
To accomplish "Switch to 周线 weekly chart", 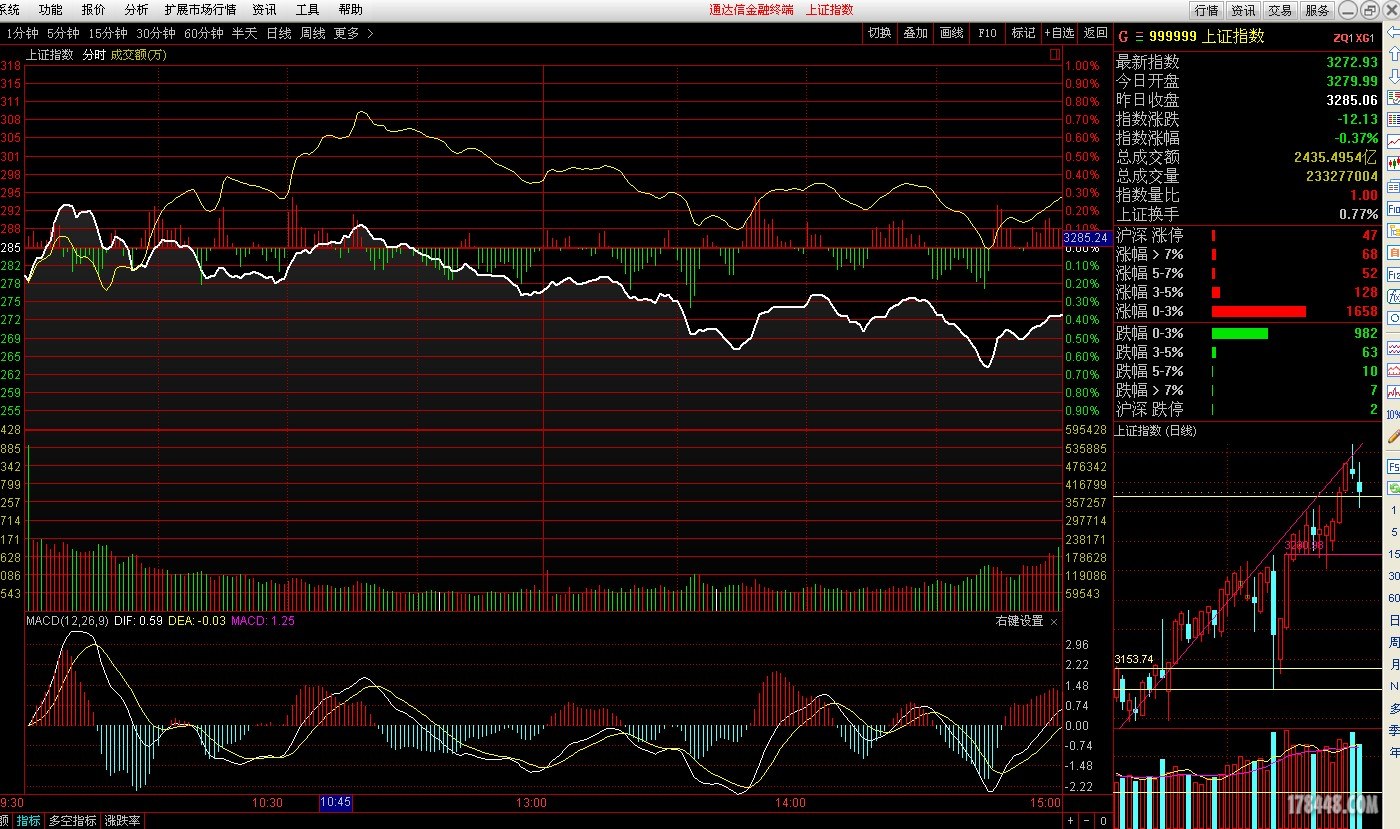I will (x=312, y=33).
